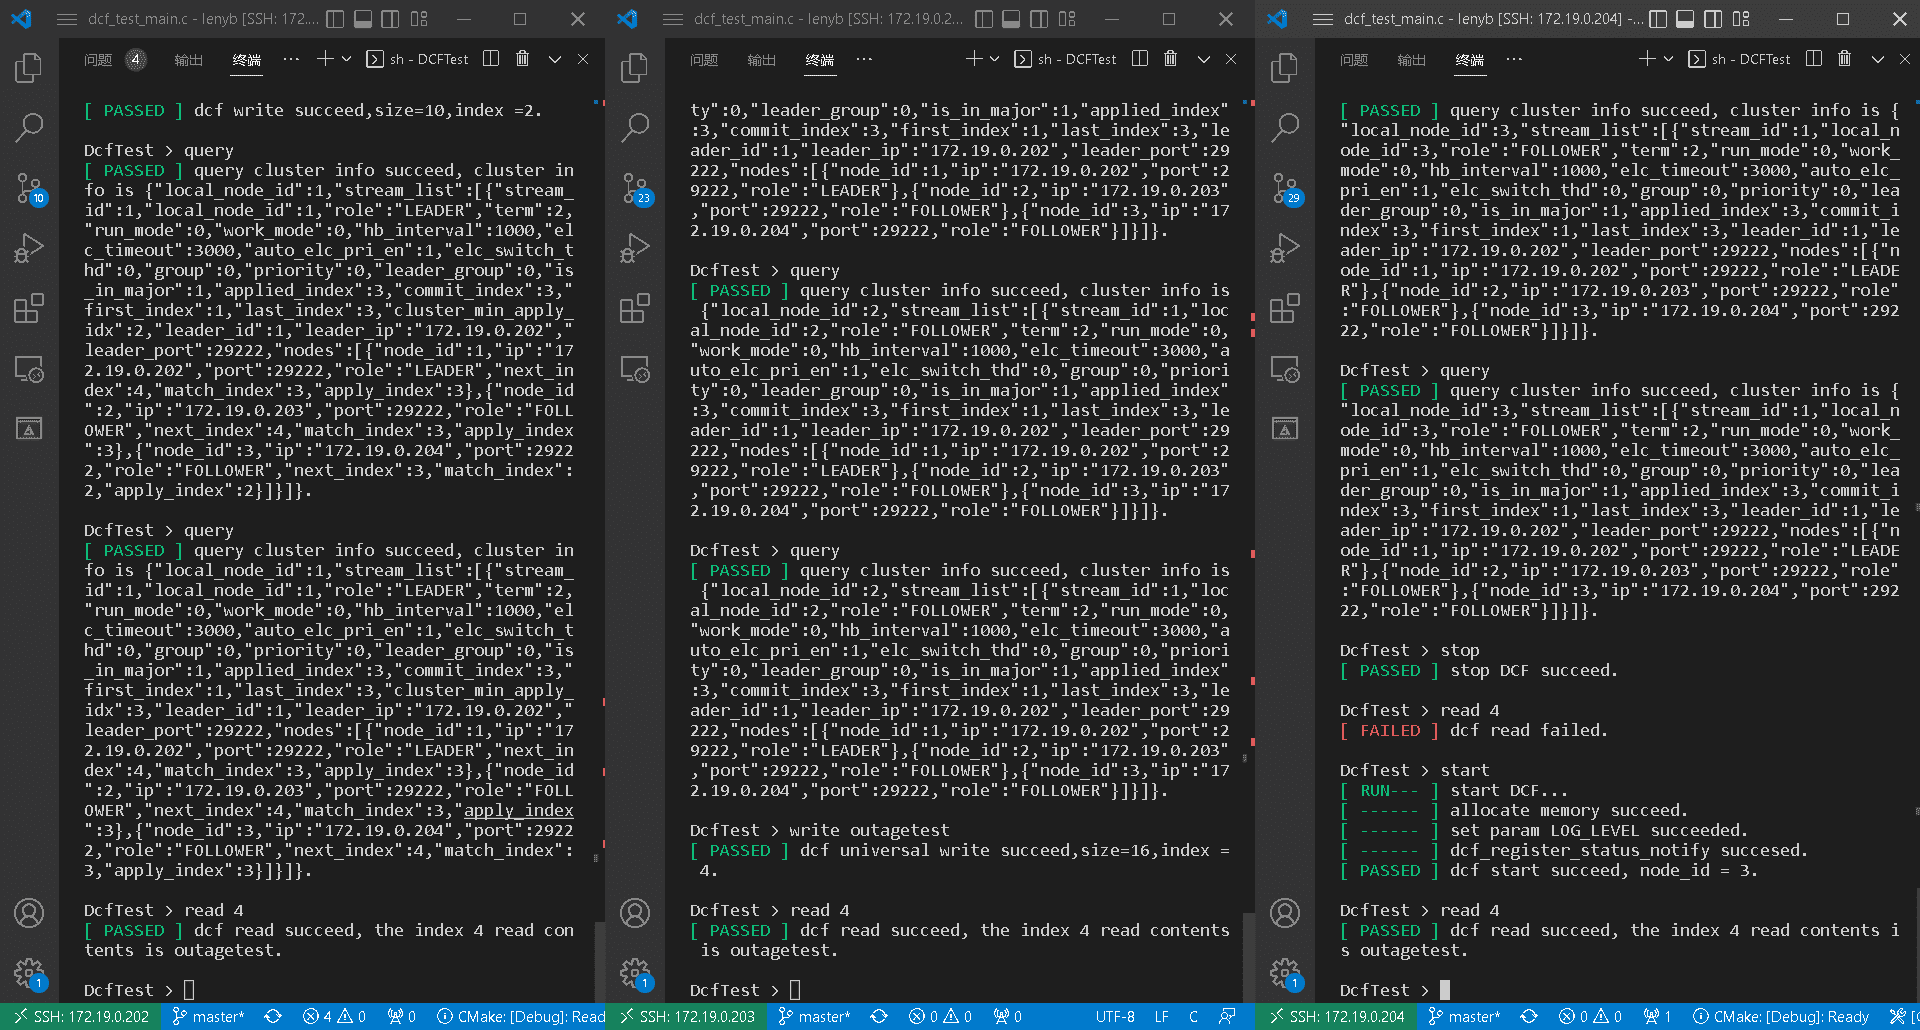
Task: Open Explorer in the 172.19.0.203 window
Action: (x=635, y=68)
